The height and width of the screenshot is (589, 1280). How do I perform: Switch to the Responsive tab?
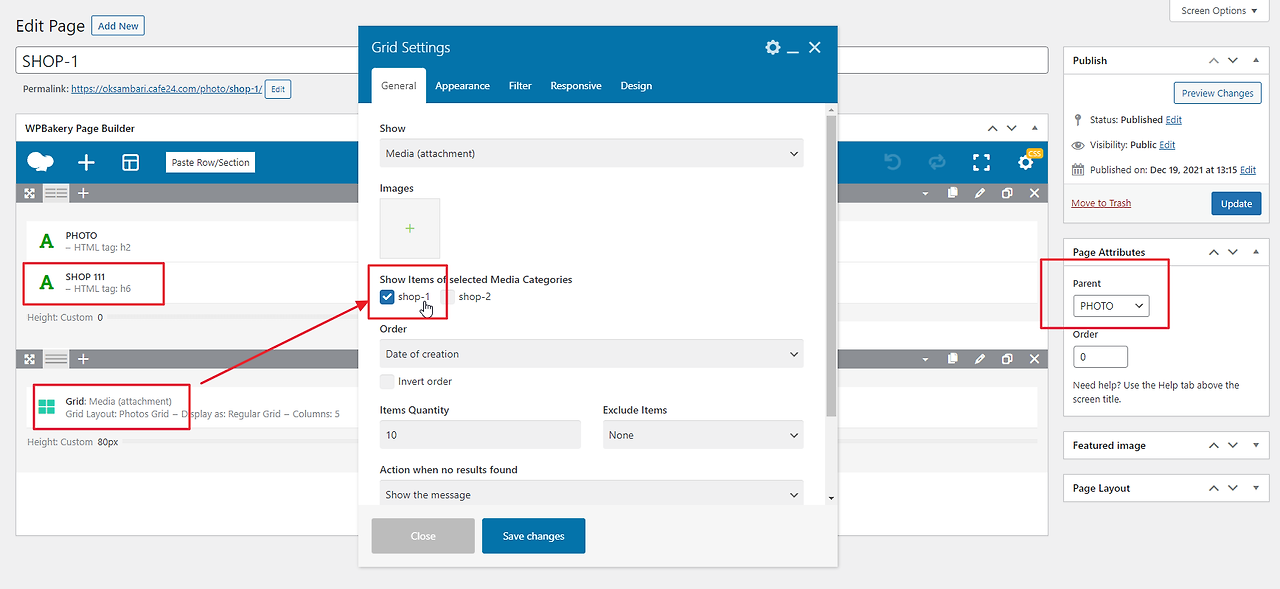point(576,86)
